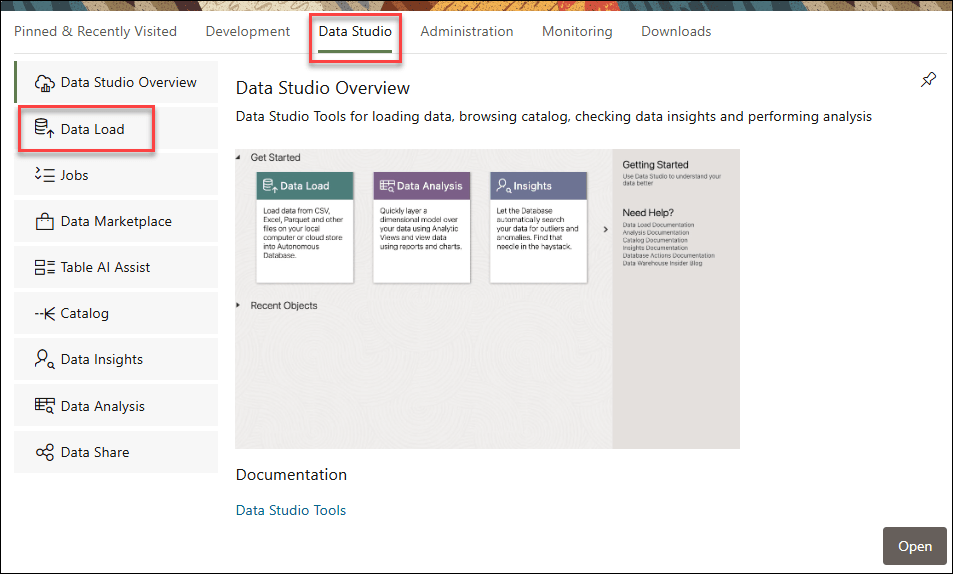Click the Data Analysis card in preview
Image resolution: width=953 pixels, height=574 pixels.
tap(421, 227)
